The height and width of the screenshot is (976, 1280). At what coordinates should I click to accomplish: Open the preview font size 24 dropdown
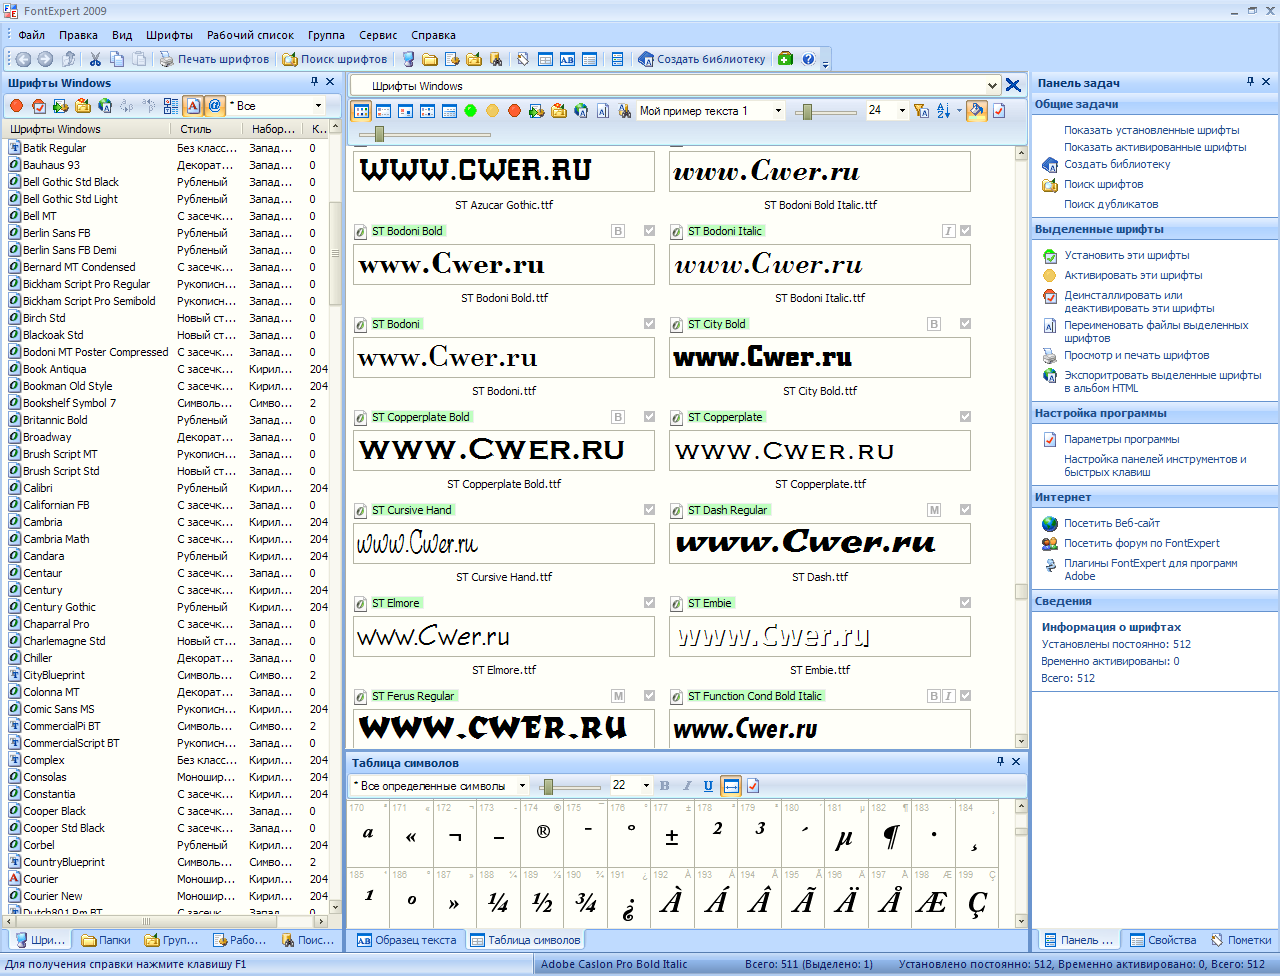pos(902,111)
